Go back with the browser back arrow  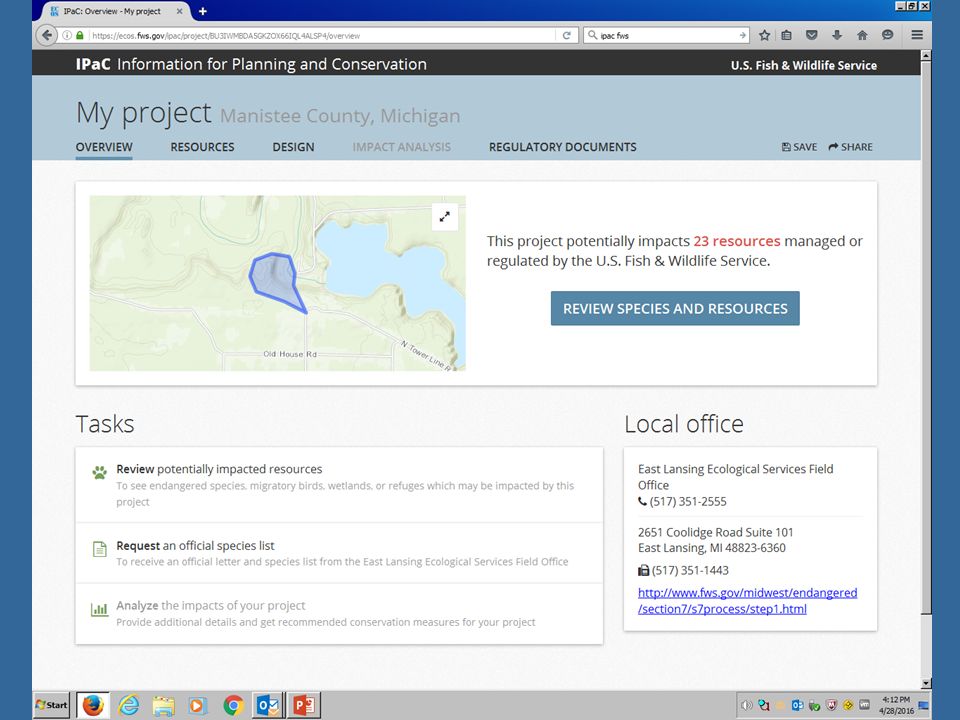(x=47, y=36)
